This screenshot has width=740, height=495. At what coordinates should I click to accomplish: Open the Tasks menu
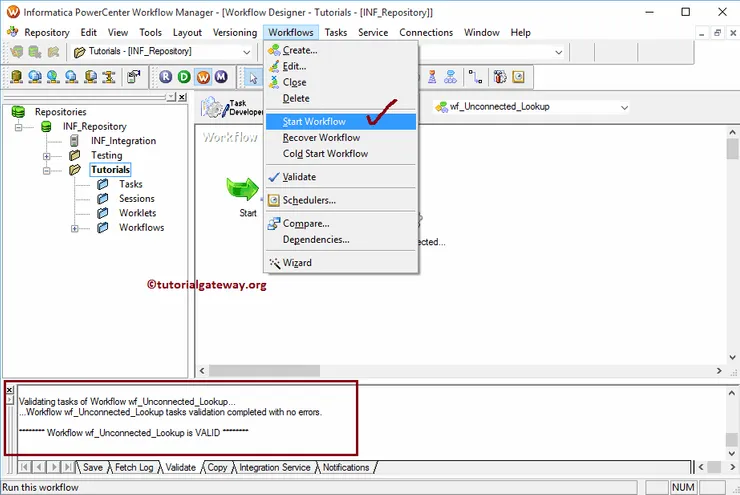pyautogui.click(x=336, y=33)
